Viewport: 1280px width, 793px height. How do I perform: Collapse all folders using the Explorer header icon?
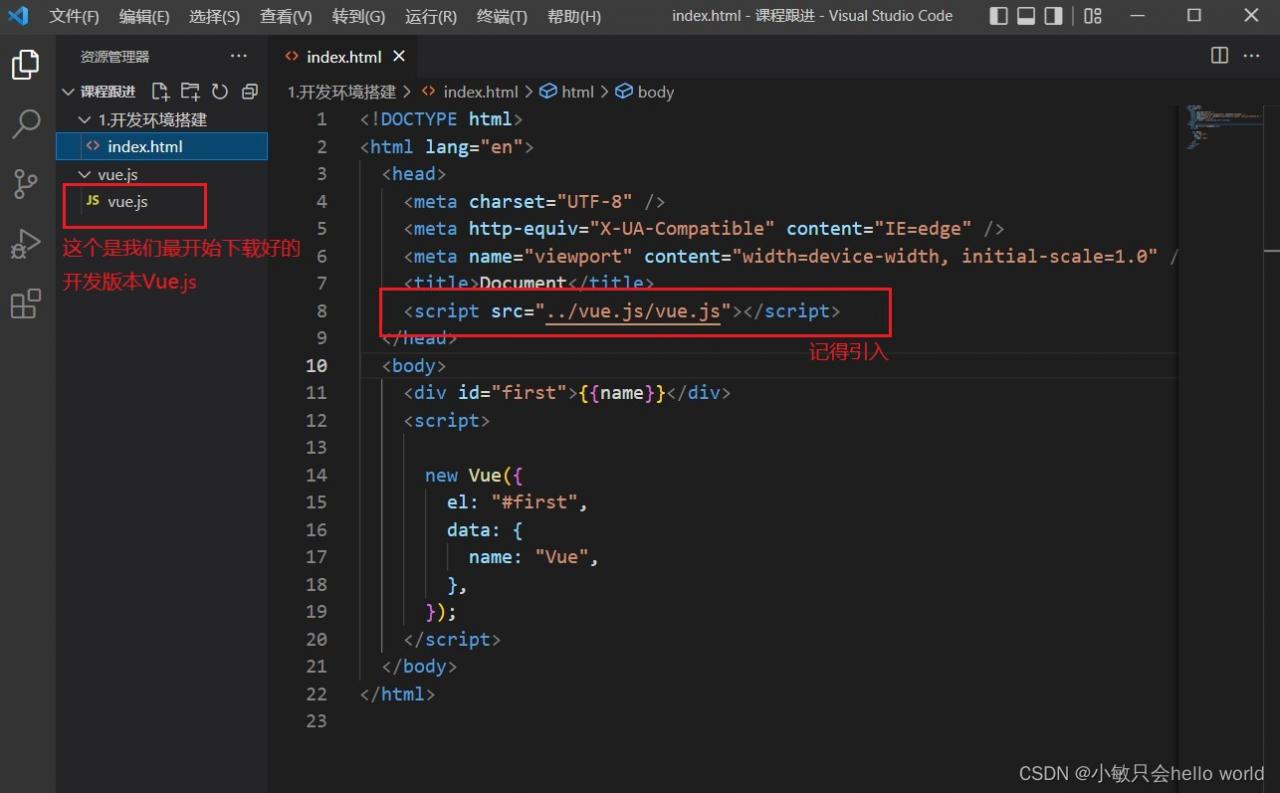250,92
